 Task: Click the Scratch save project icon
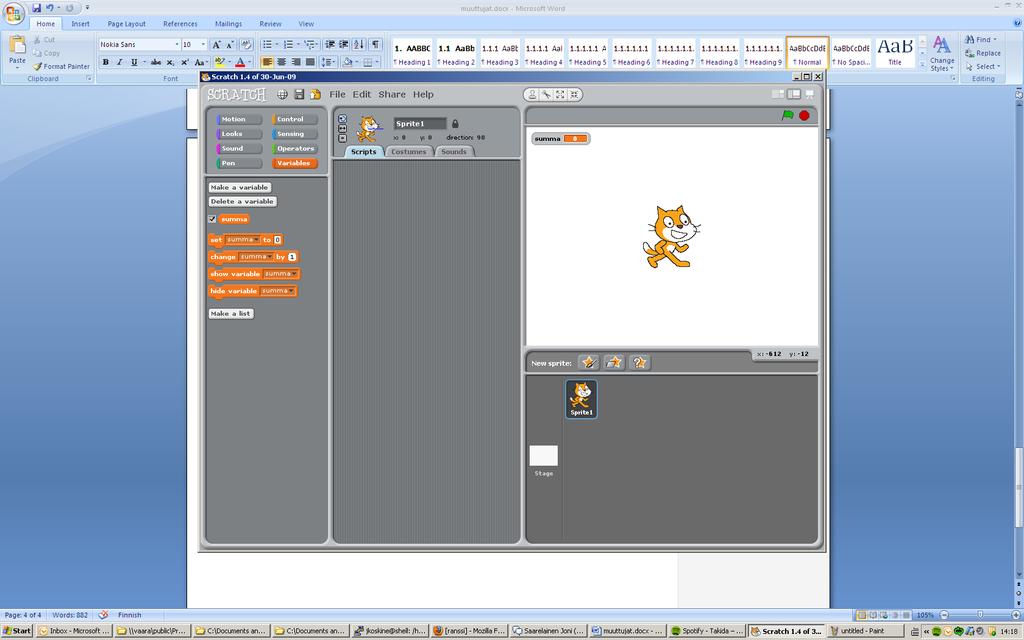(299, 95)
